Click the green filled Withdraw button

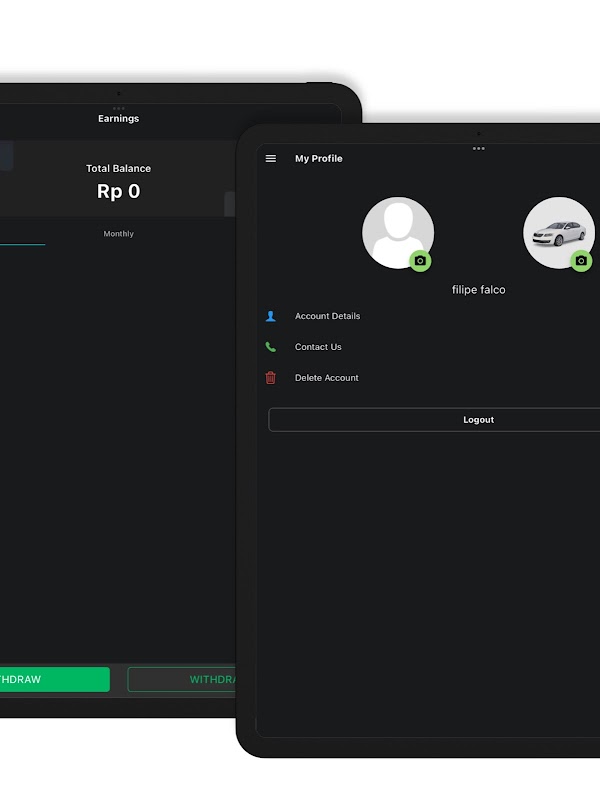[x=55, y=680]
